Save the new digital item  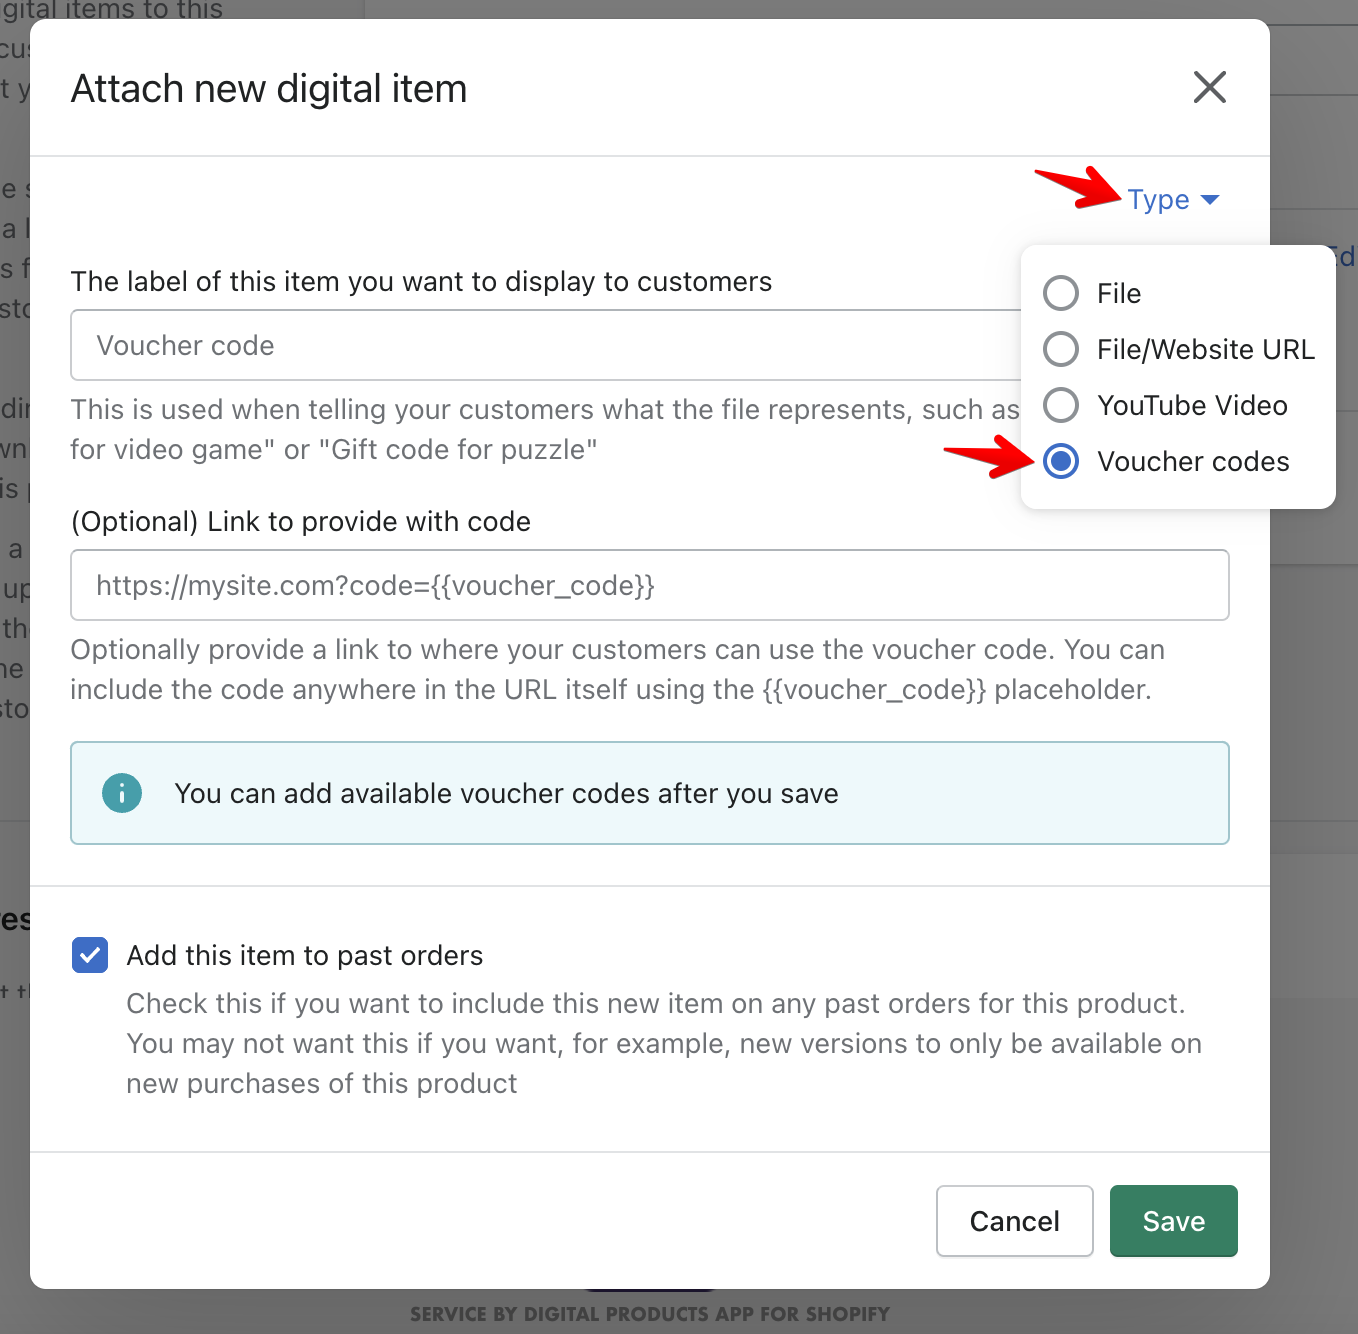1173,1220
